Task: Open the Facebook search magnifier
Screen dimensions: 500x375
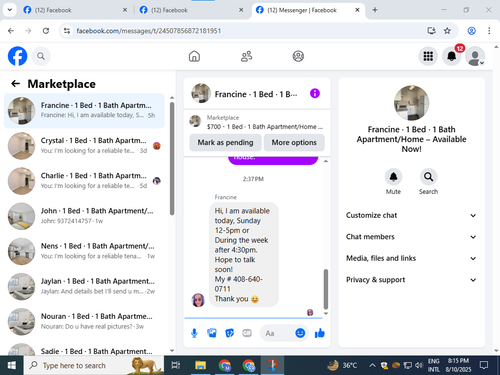Action: point(41,56)
